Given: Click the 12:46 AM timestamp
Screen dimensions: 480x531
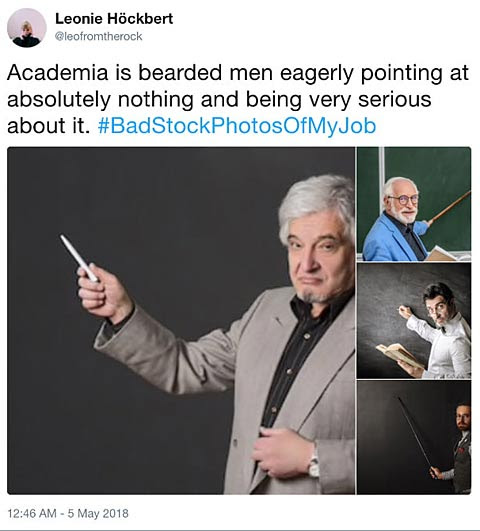Looking at the screenshot, I should point(32,513).
